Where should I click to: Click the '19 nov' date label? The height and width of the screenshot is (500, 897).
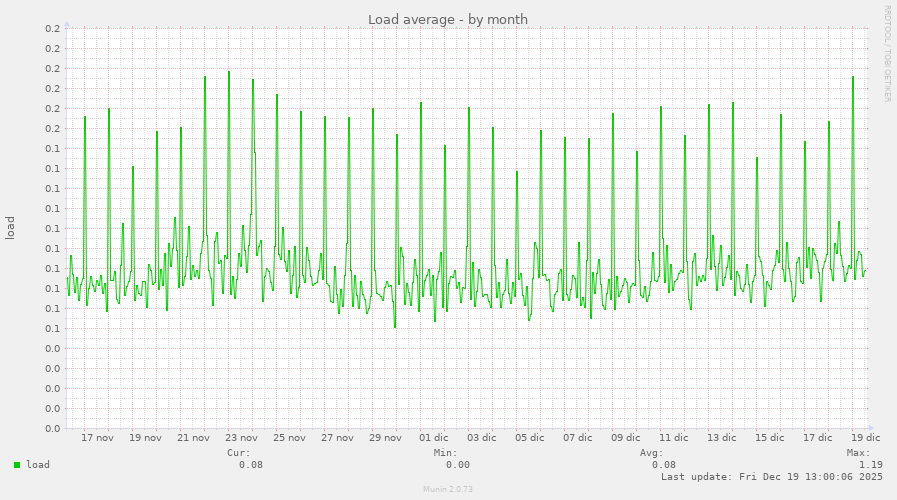145,438
